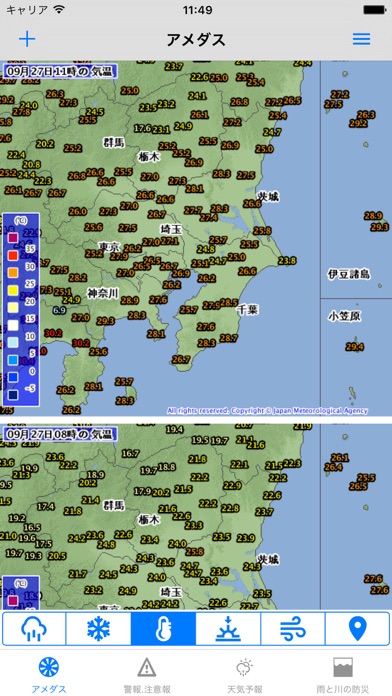This screenshot has height=696, width=392.
Task: Tap 栃木 label on the 08時 map
Action: click(149, 520)
